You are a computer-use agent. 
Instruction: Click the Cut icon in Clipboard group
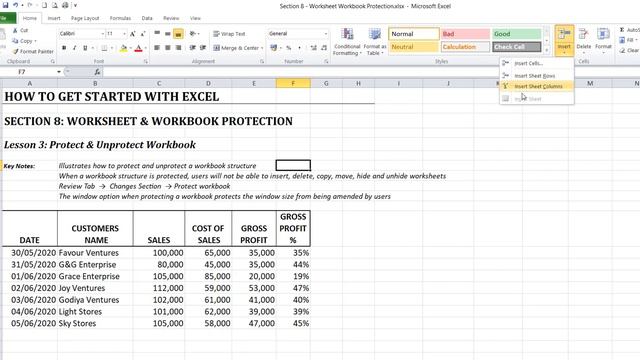16,30
